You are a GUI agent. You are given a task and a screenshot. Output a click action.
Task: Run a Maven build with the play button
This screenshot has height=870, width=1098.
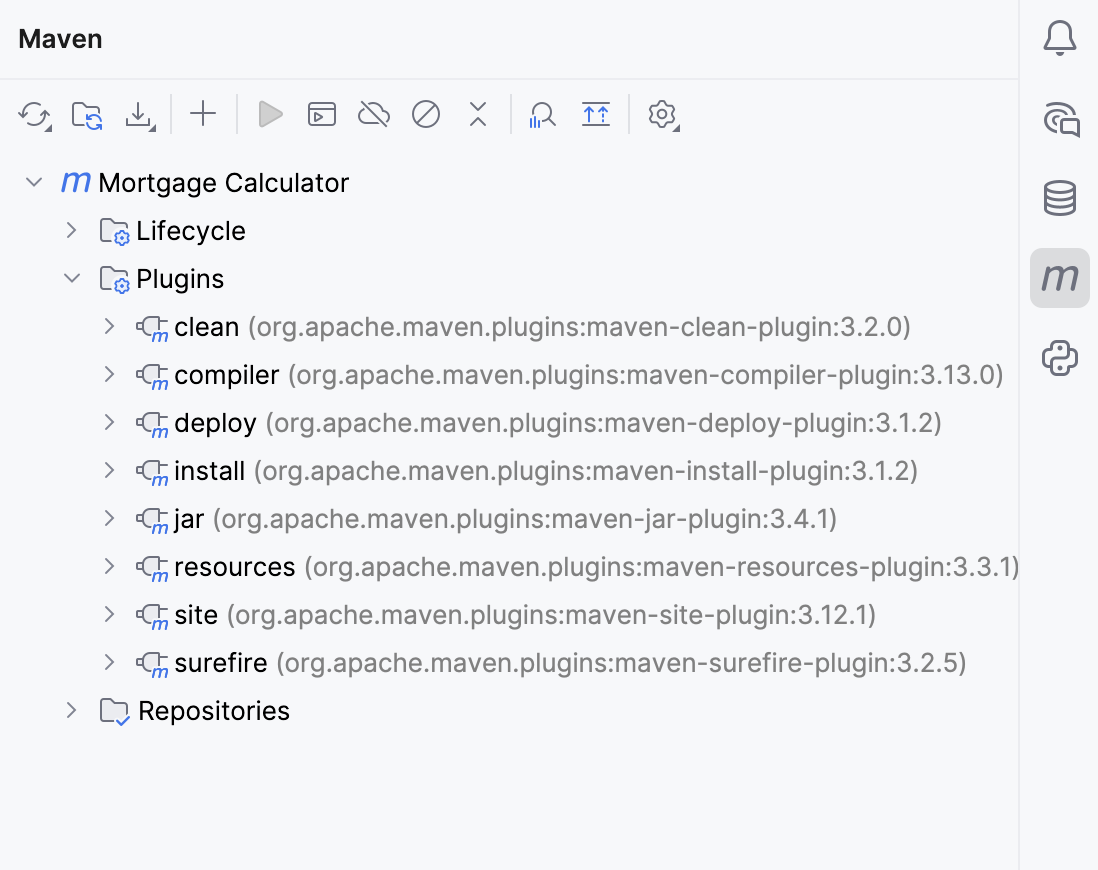click(269, 114)
